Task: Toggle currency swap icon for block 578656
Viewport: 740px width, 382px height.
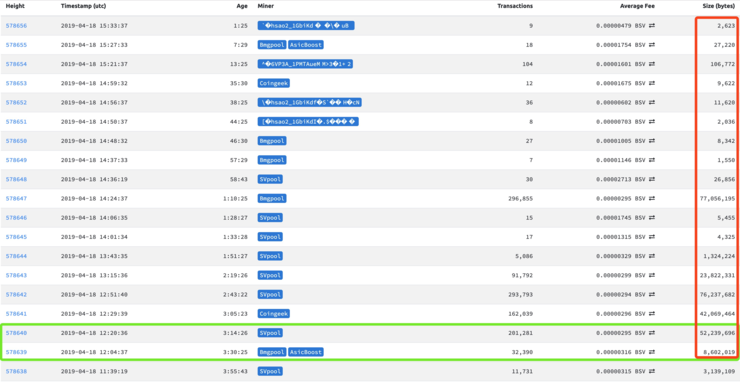Action: [x=652, y=25]
